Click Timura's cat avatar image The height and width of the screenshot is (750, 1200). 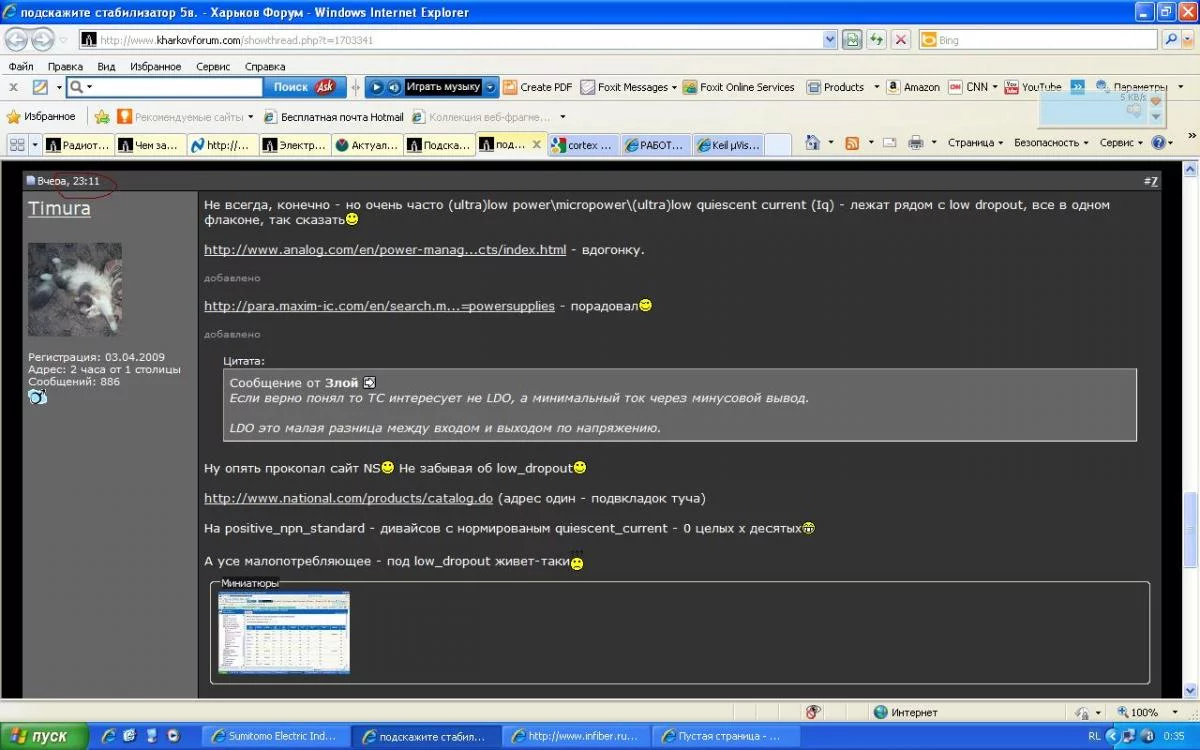pyautogui.click(x=75, y=289)
